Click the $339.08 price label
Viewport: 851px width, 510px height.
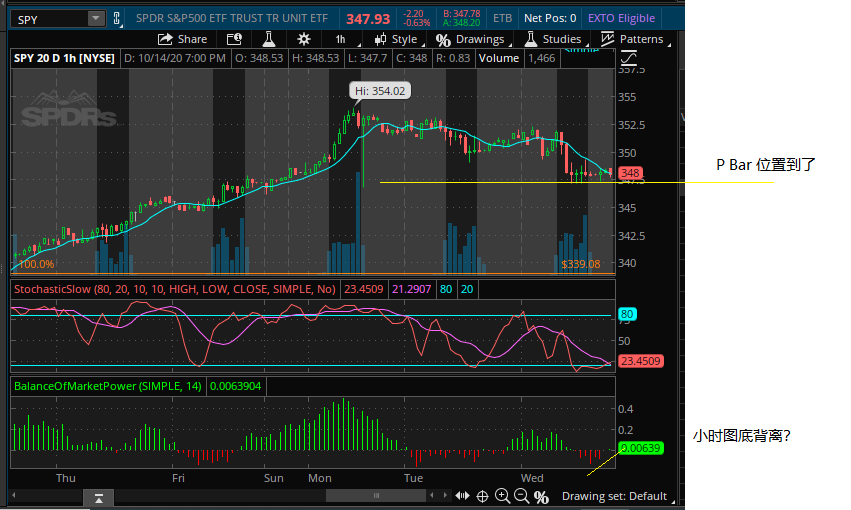pos(581,264)
